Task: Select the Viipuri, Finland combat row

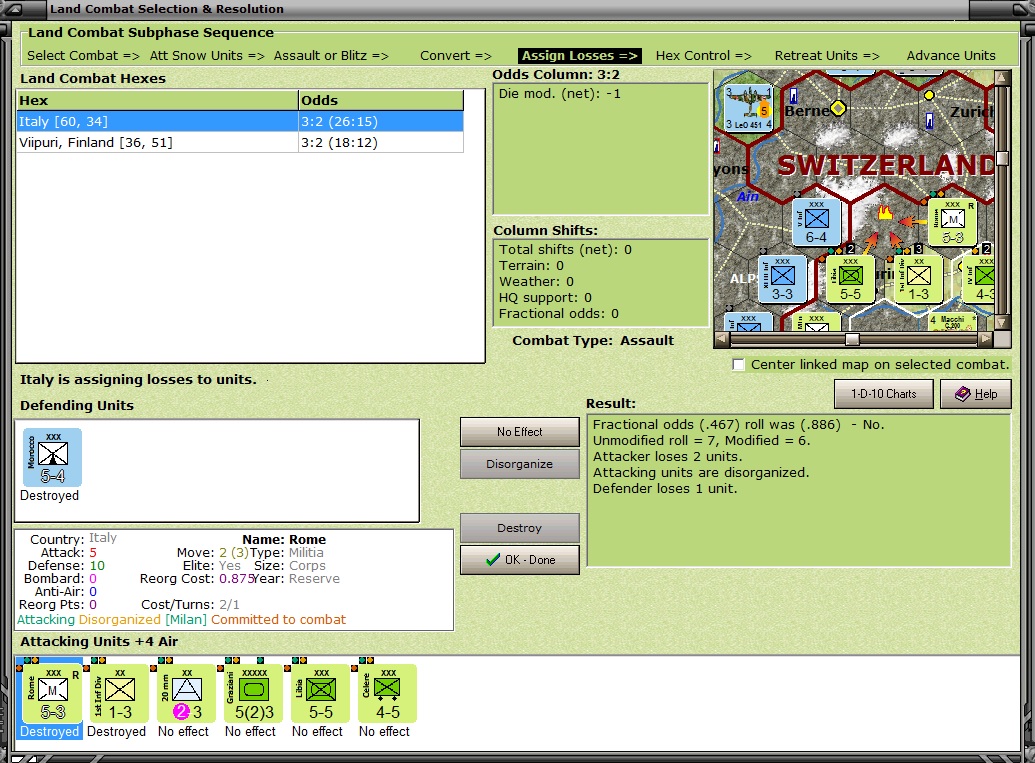Action: 240,143
